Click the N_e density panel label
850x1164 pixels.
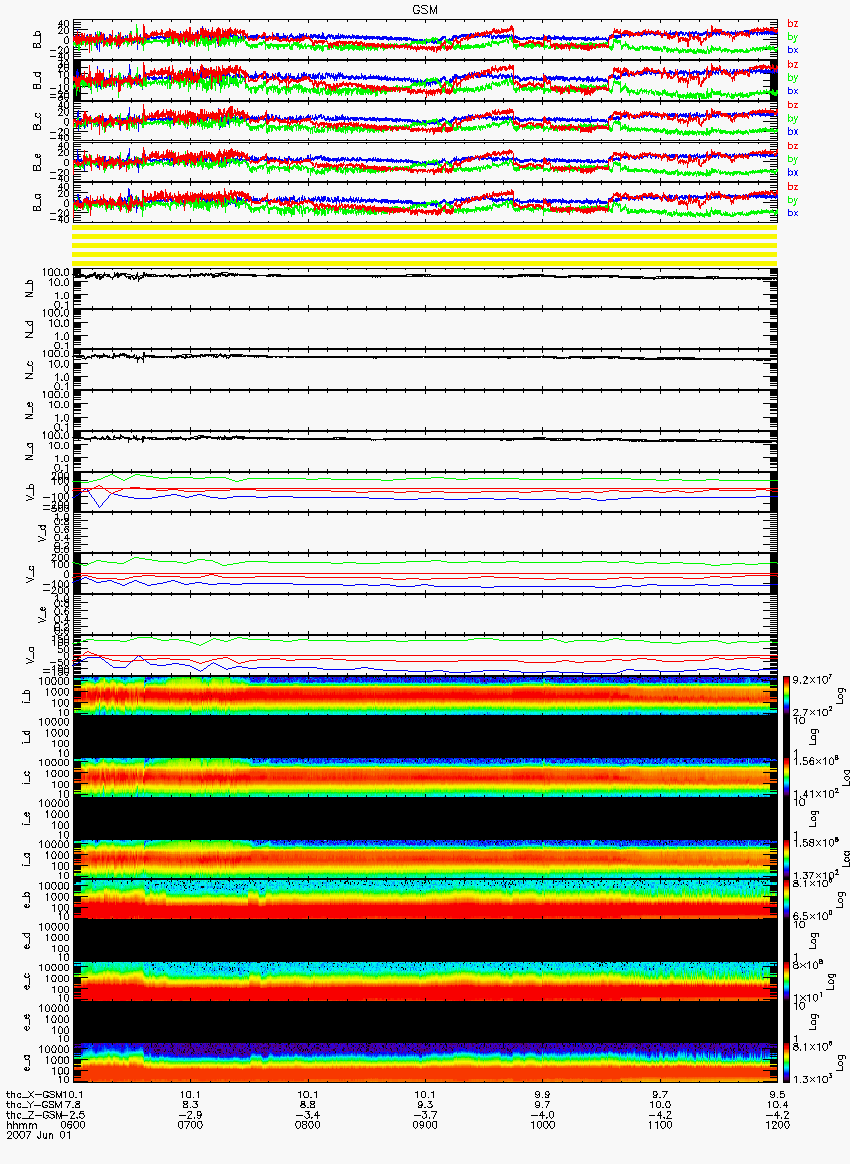coord(30,411)
